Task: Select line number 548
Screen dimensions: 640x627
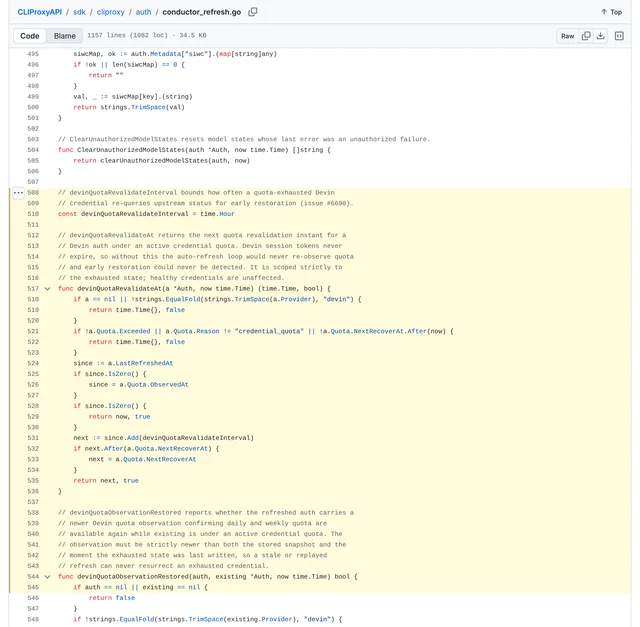Action: [33, 619]
